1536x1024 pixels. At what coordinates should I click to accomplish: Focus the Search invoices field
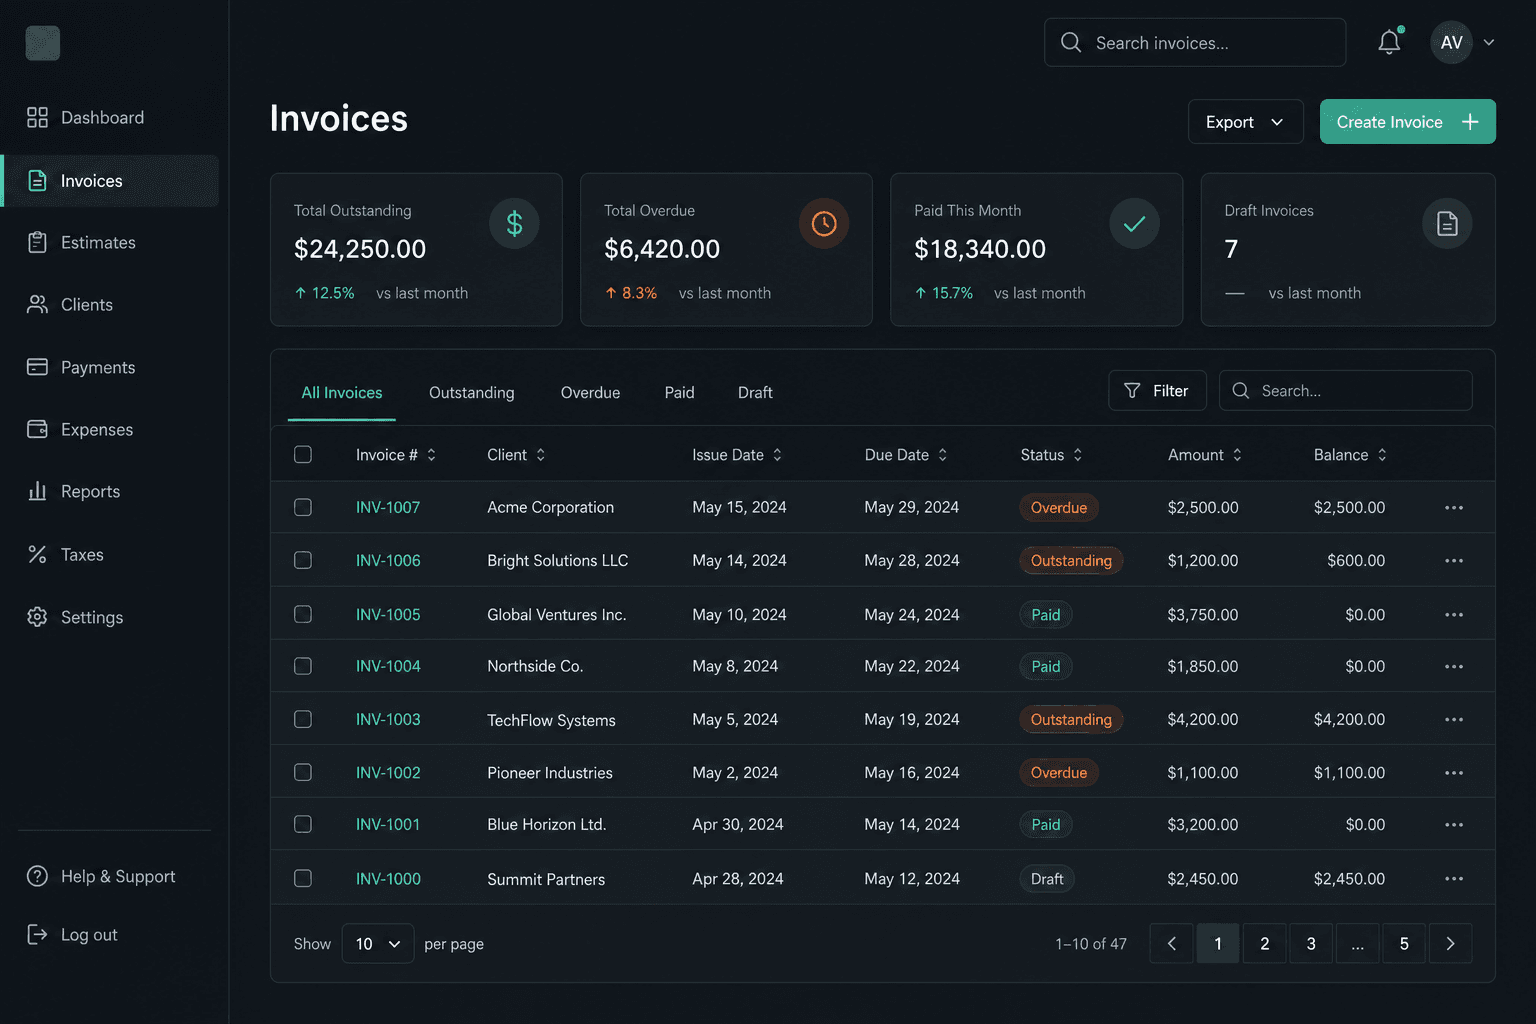1195,42
